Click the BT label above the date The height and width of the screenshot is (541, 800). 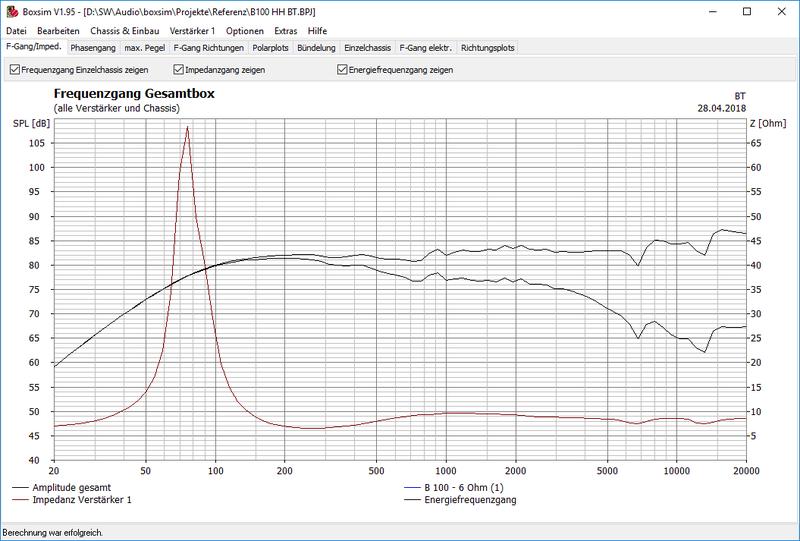point(740,96)
